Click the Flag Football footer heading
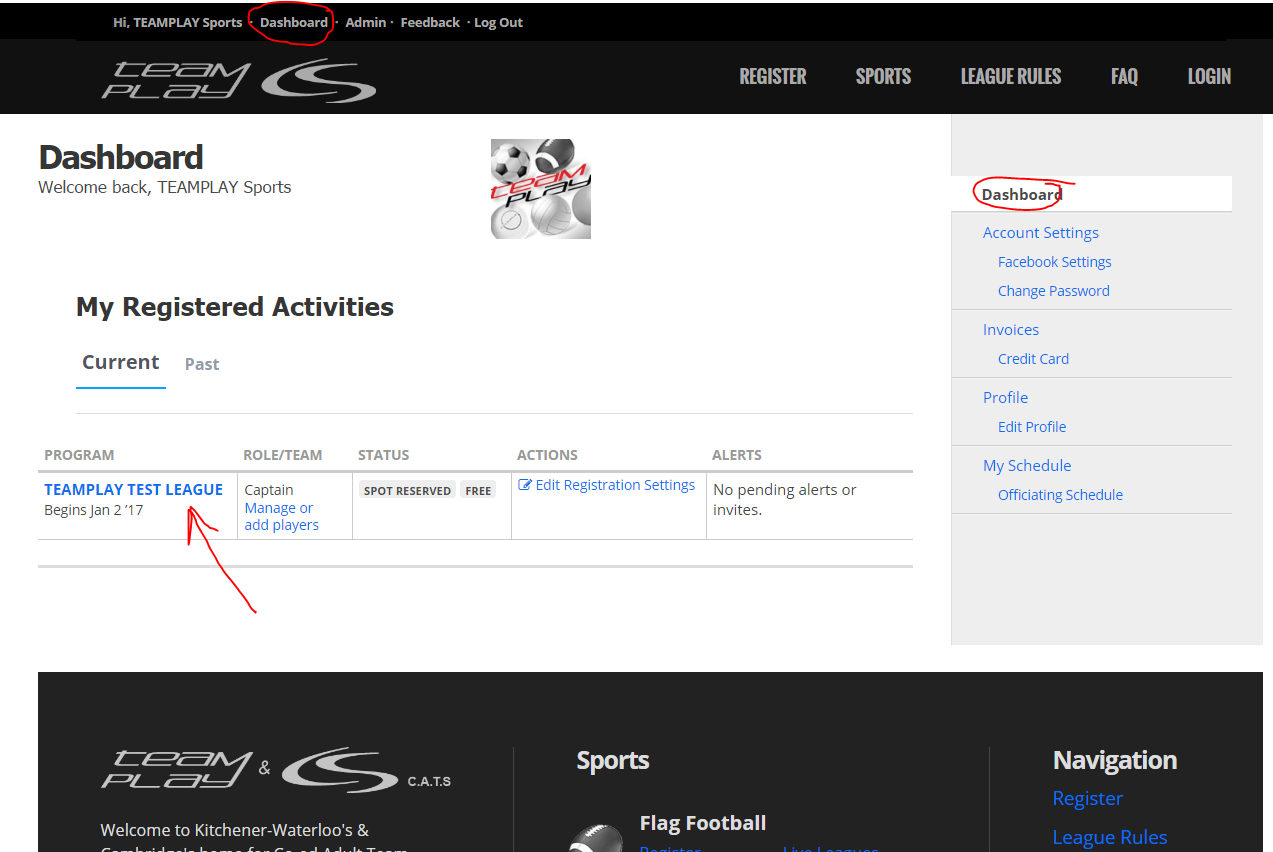The width and height of the screenshot is (1273, 852). 703,823
